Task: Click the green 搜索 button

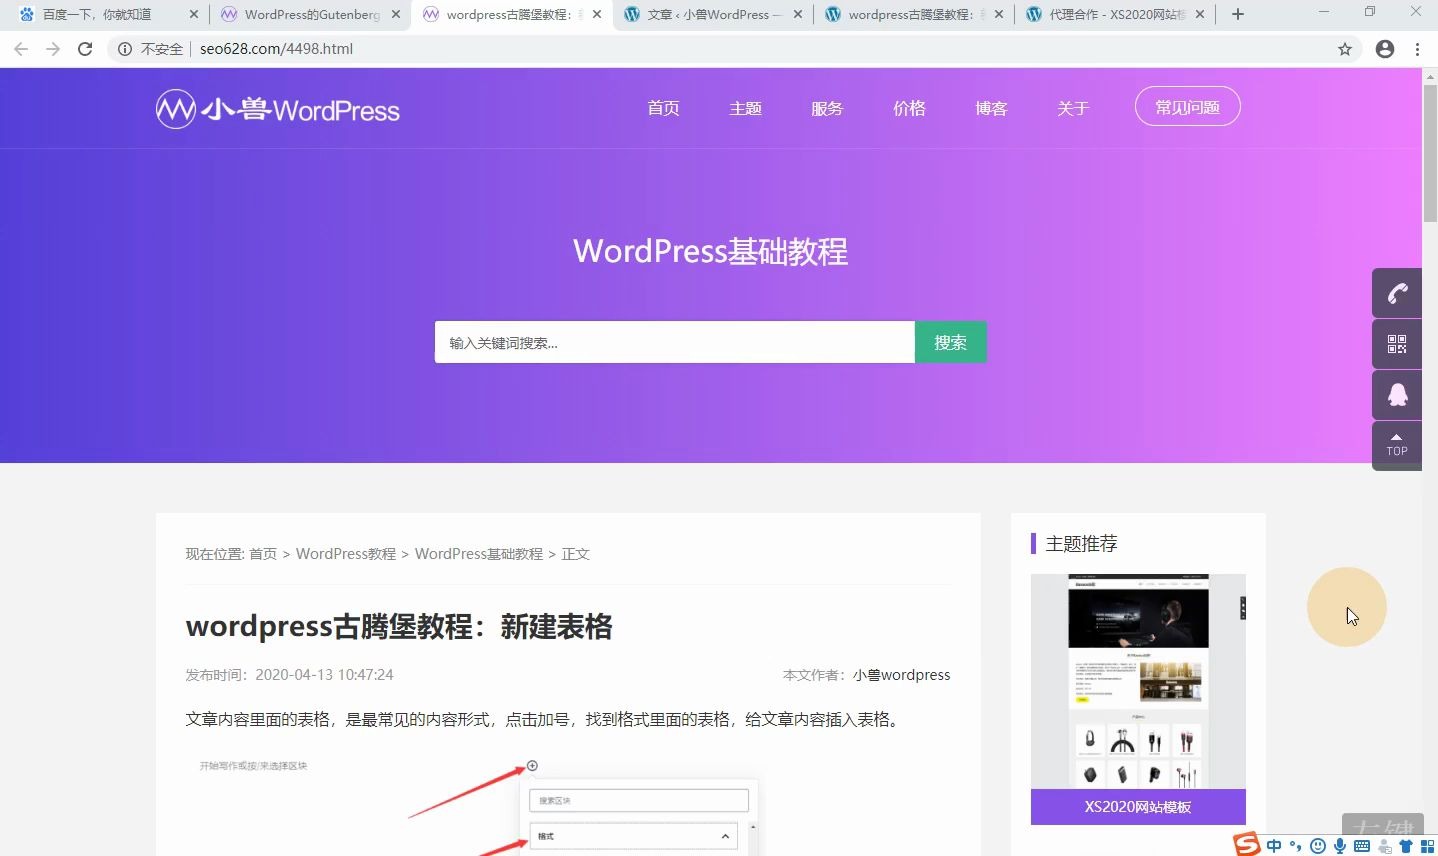Action: click(x=950, y=342)
